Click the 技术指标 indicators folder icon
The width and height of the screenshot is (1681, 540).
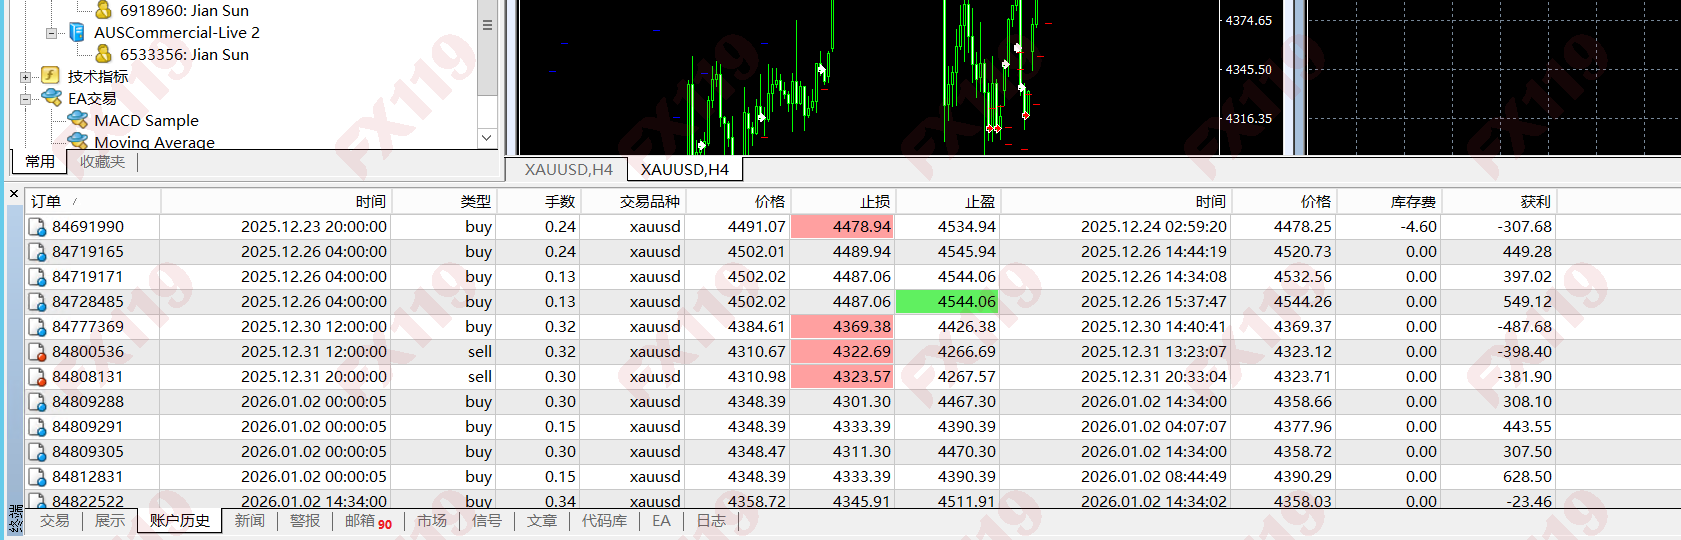click(50, 76)
